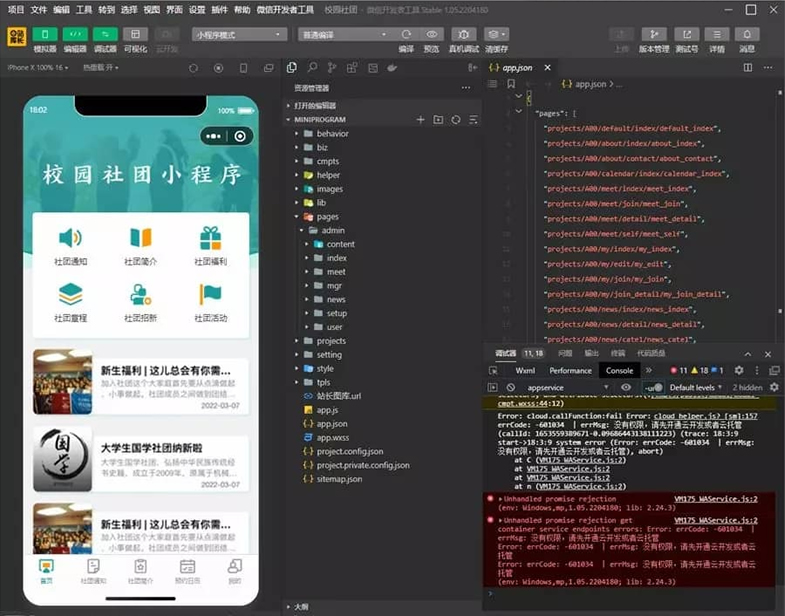Switch to the Performance tab
This screenshot has height=616, width=785.
[570, 371]
